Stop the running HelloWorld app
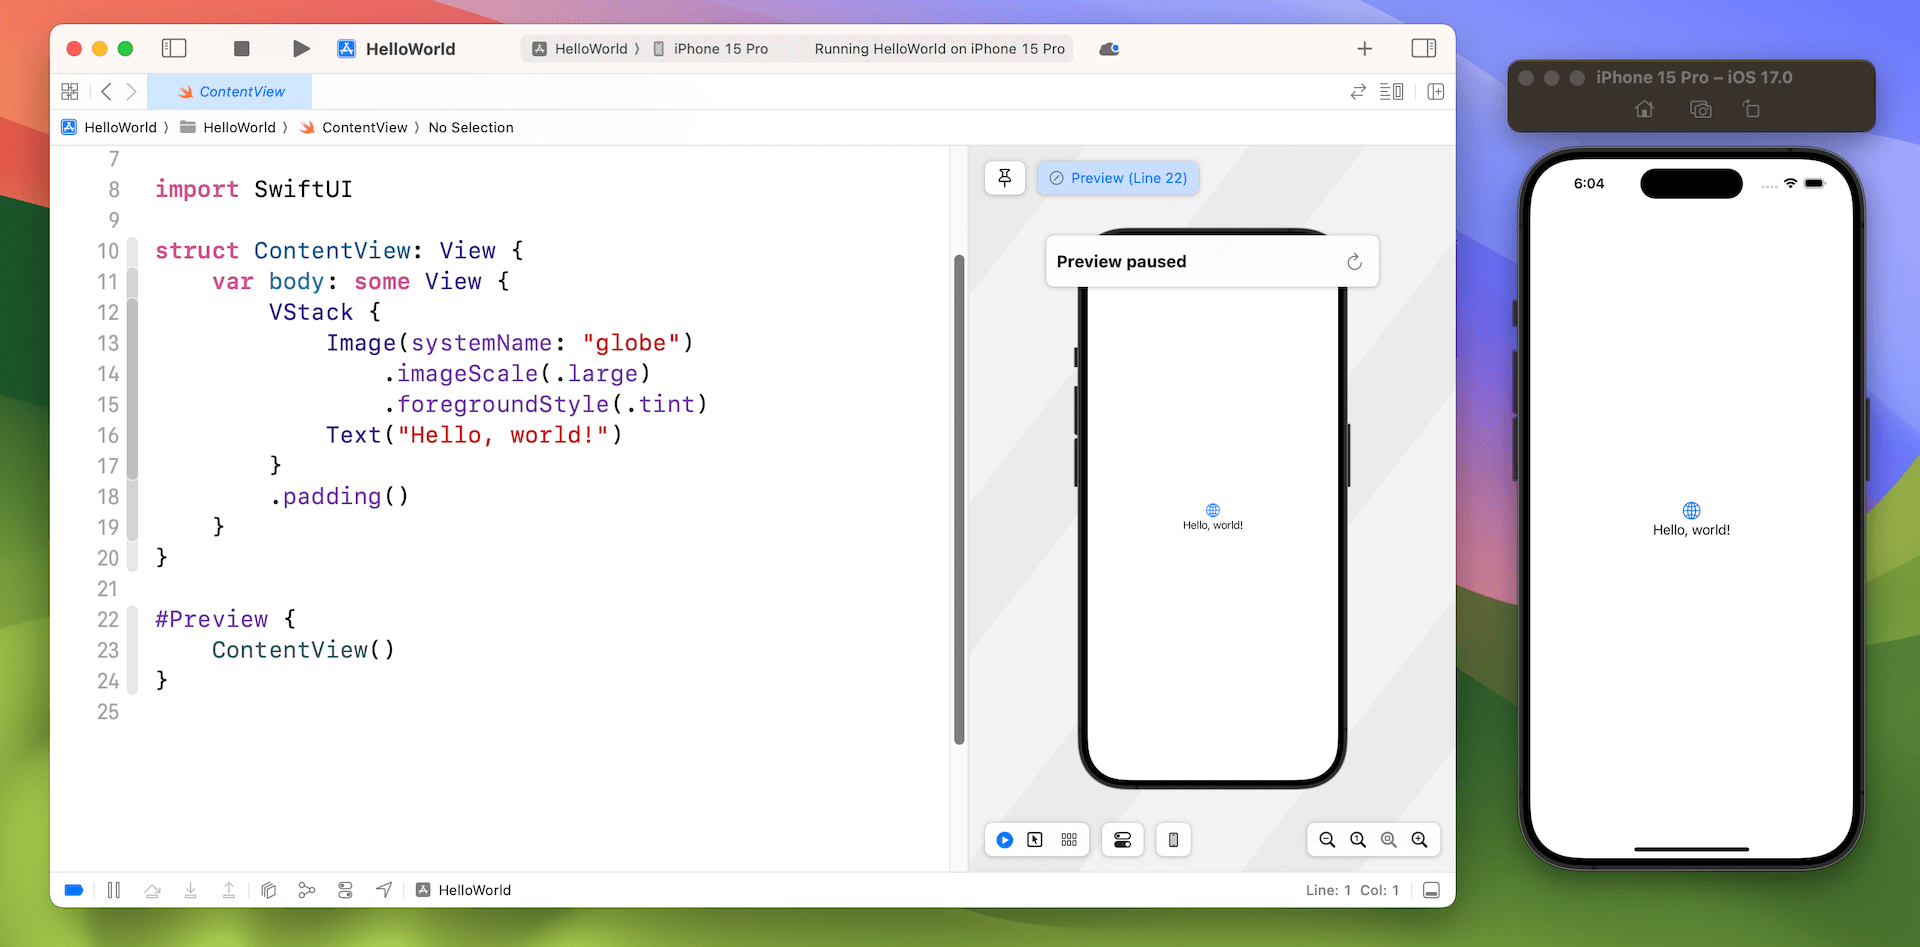The height and width of the screenshot is (947, 1920). point(241,49)
